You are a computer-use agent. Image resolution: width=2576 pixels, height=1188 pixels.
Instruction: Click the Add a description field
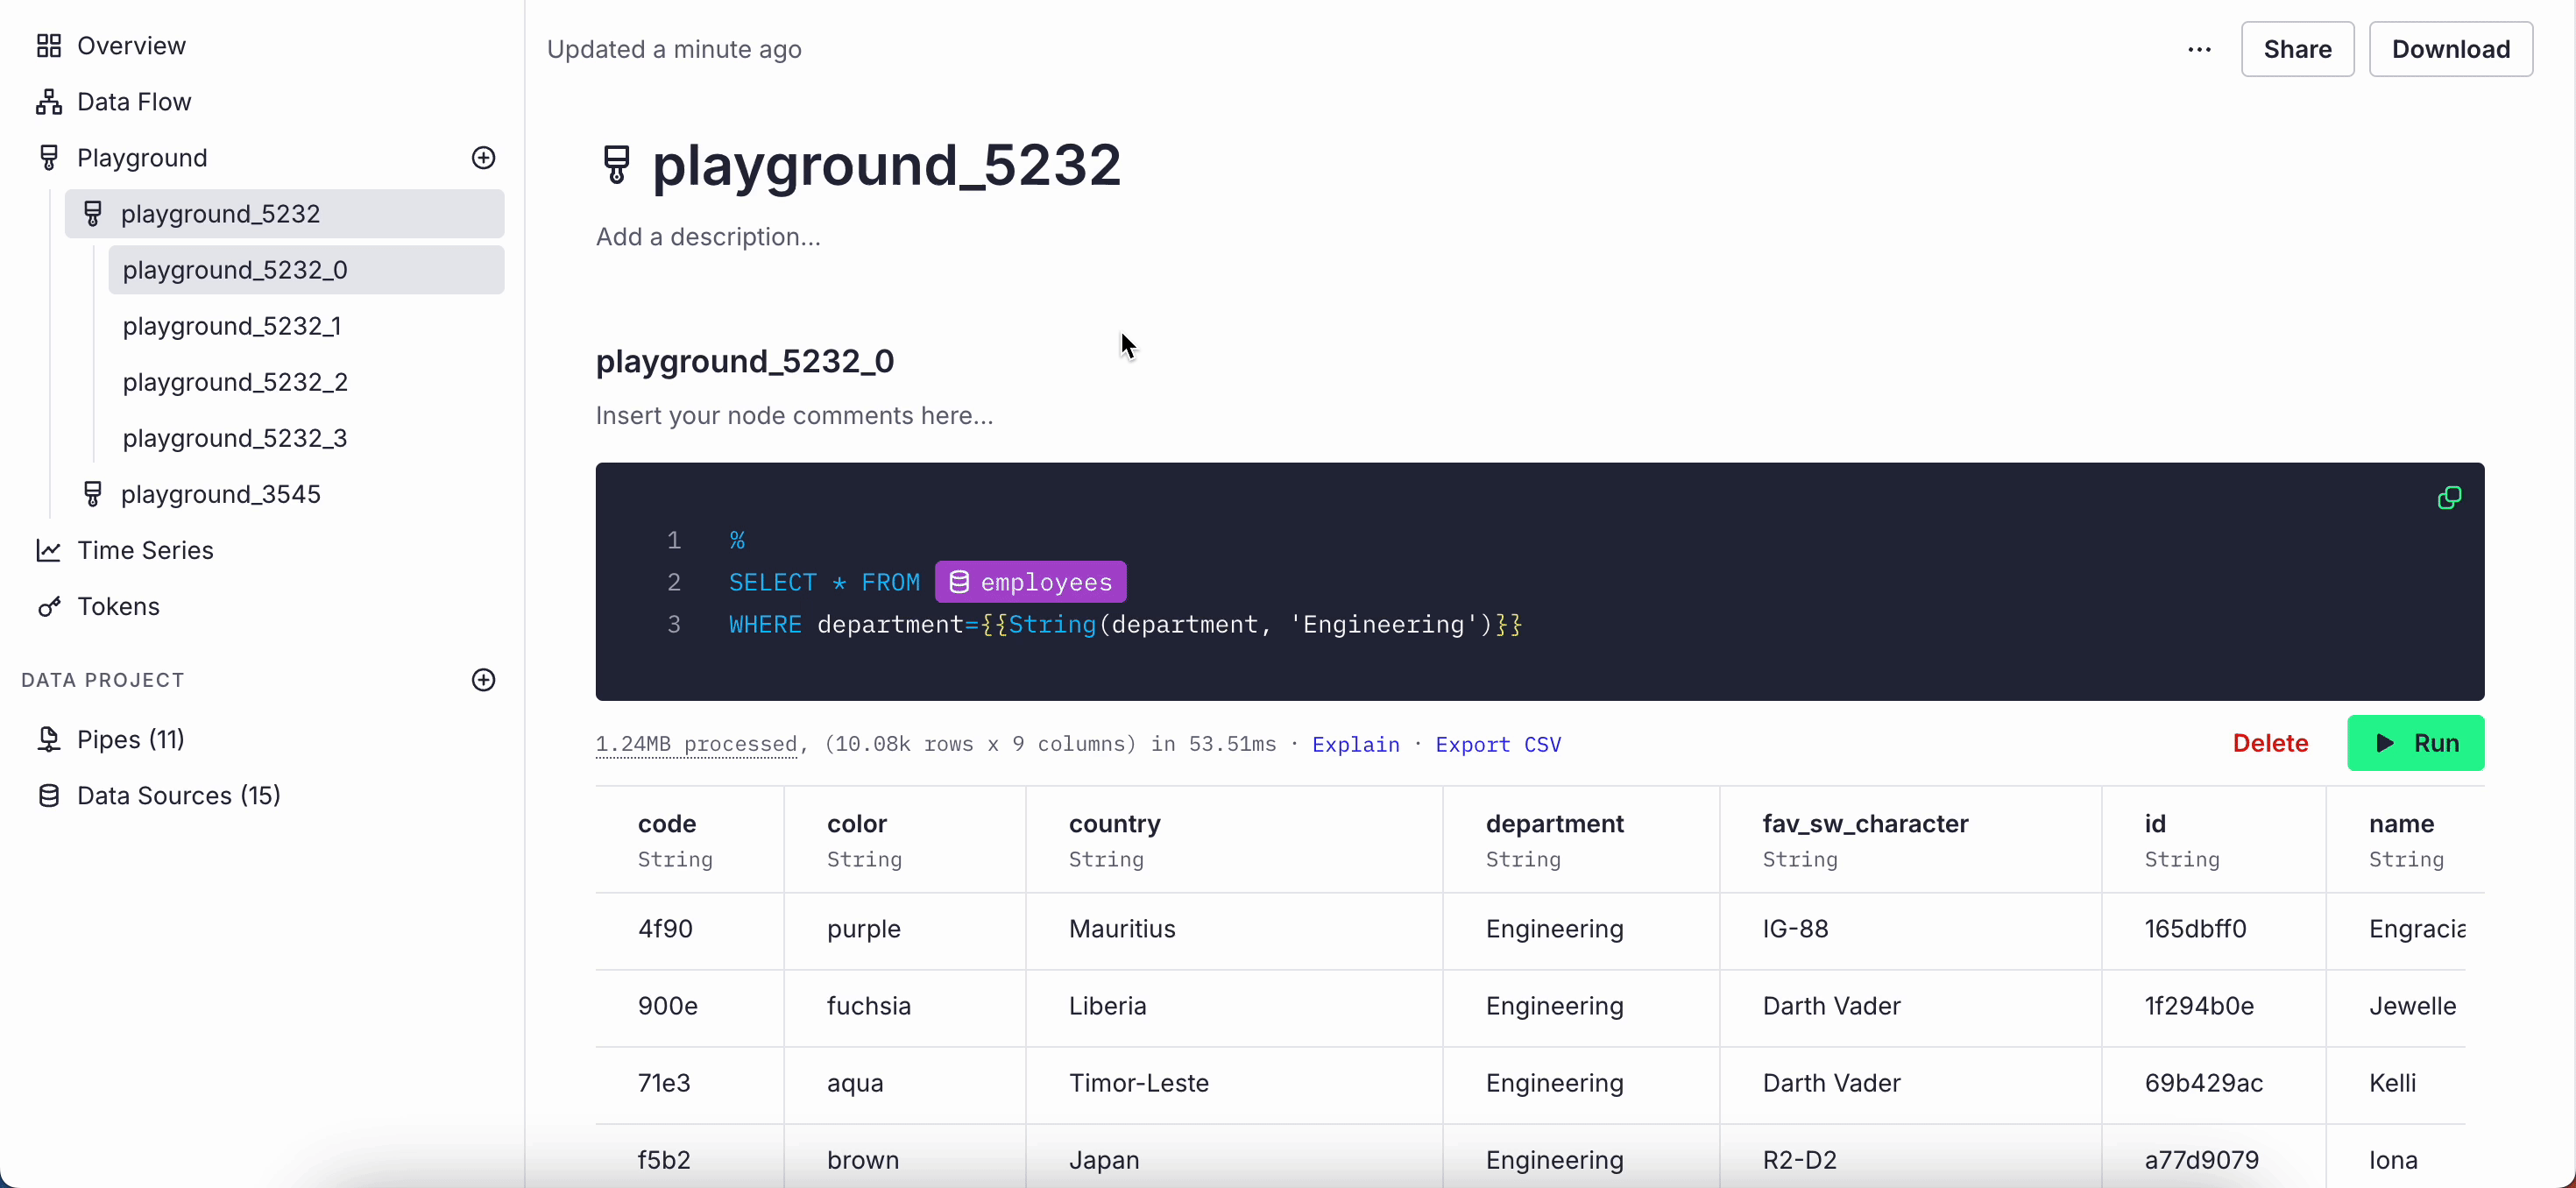708,237
